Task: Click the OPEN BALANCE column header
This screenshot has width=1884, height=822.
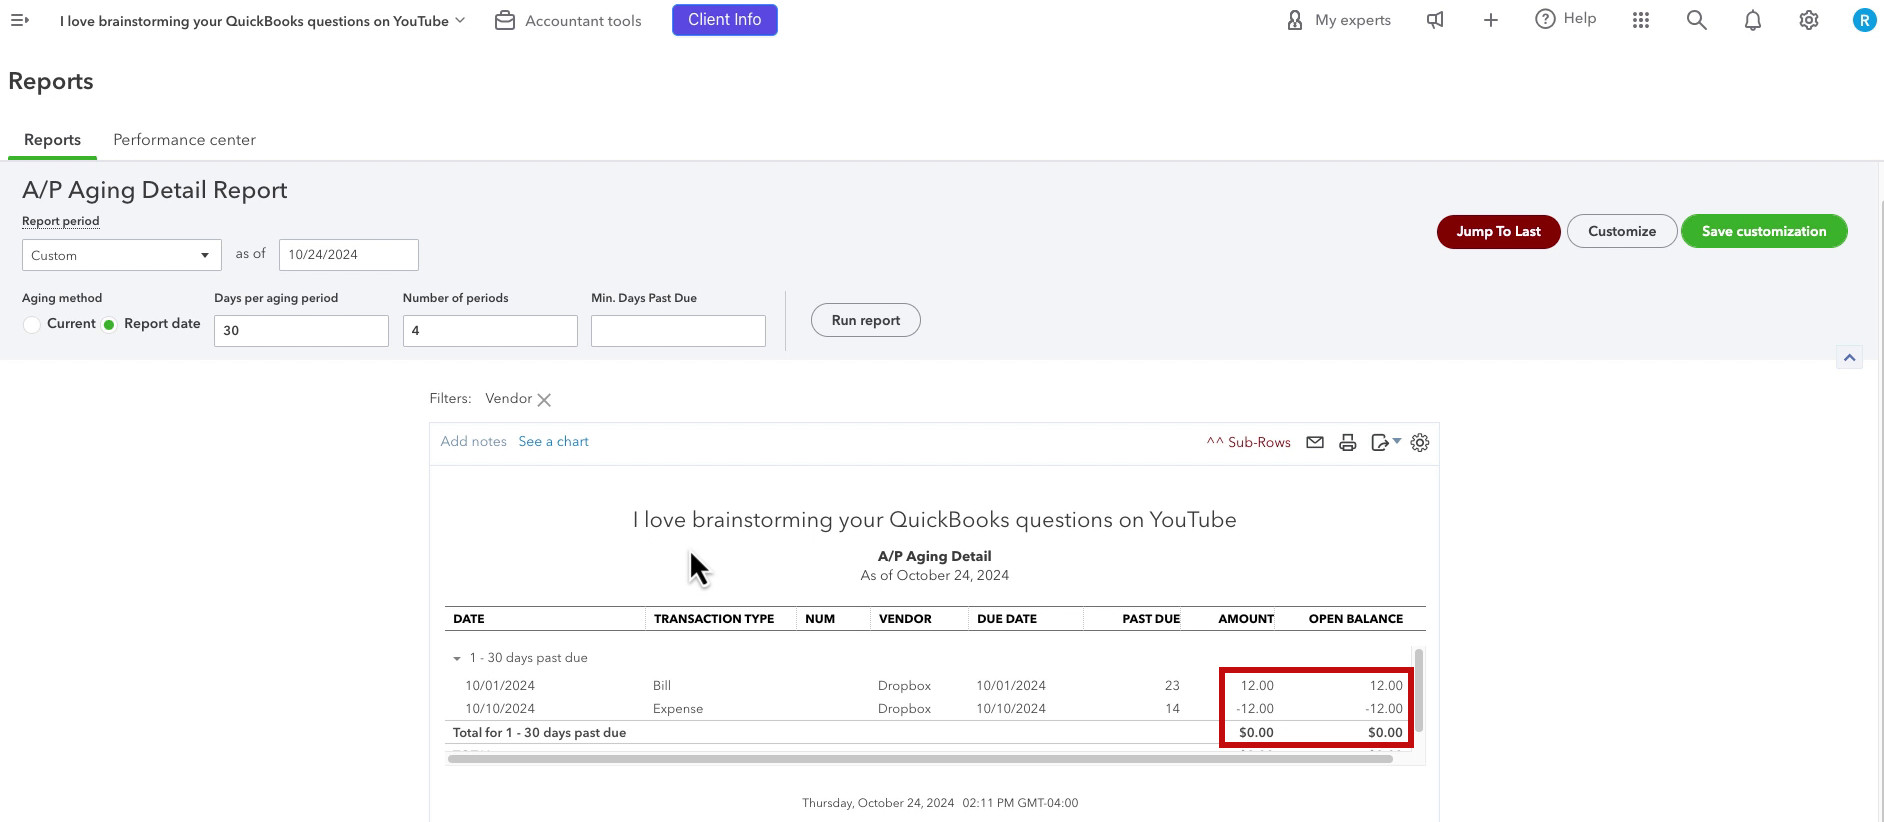Action: click(1356, 619)
